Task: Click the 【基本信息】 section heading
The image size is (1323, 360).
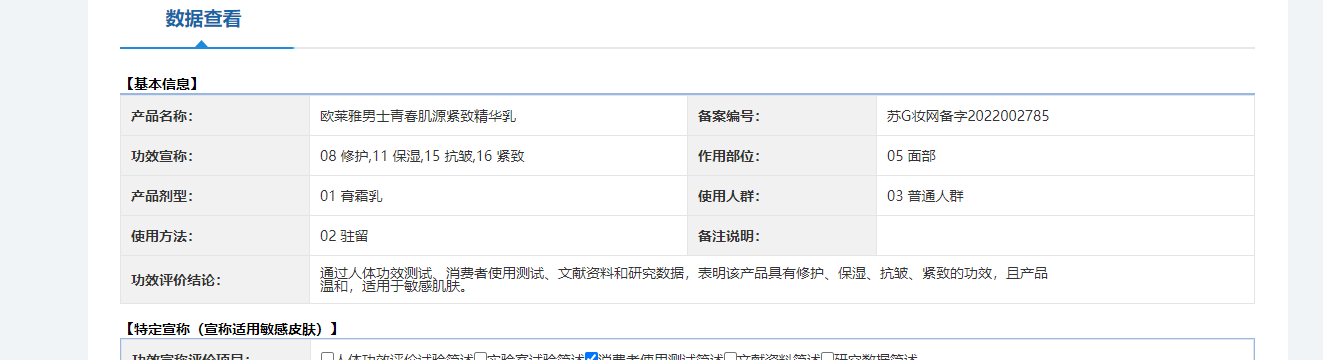Action: 161,83
